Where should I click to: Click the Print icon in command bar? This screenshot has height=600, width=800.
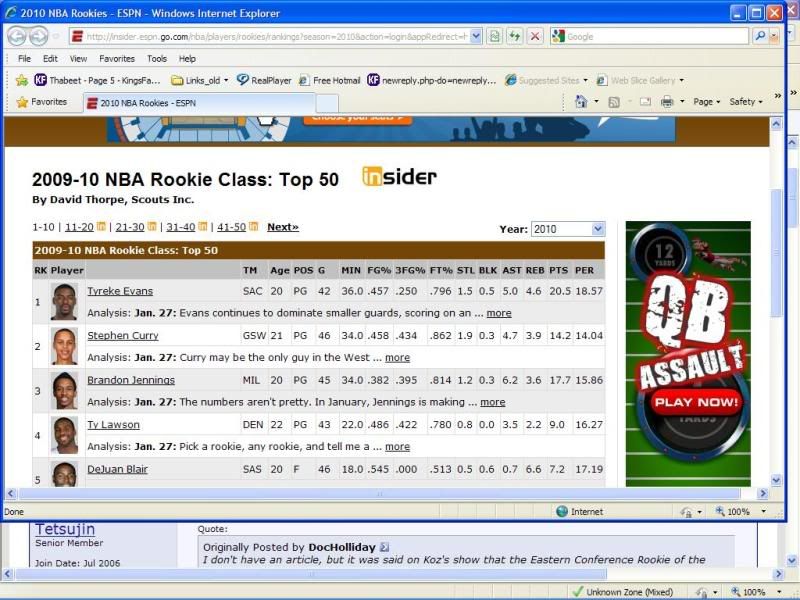667,102
